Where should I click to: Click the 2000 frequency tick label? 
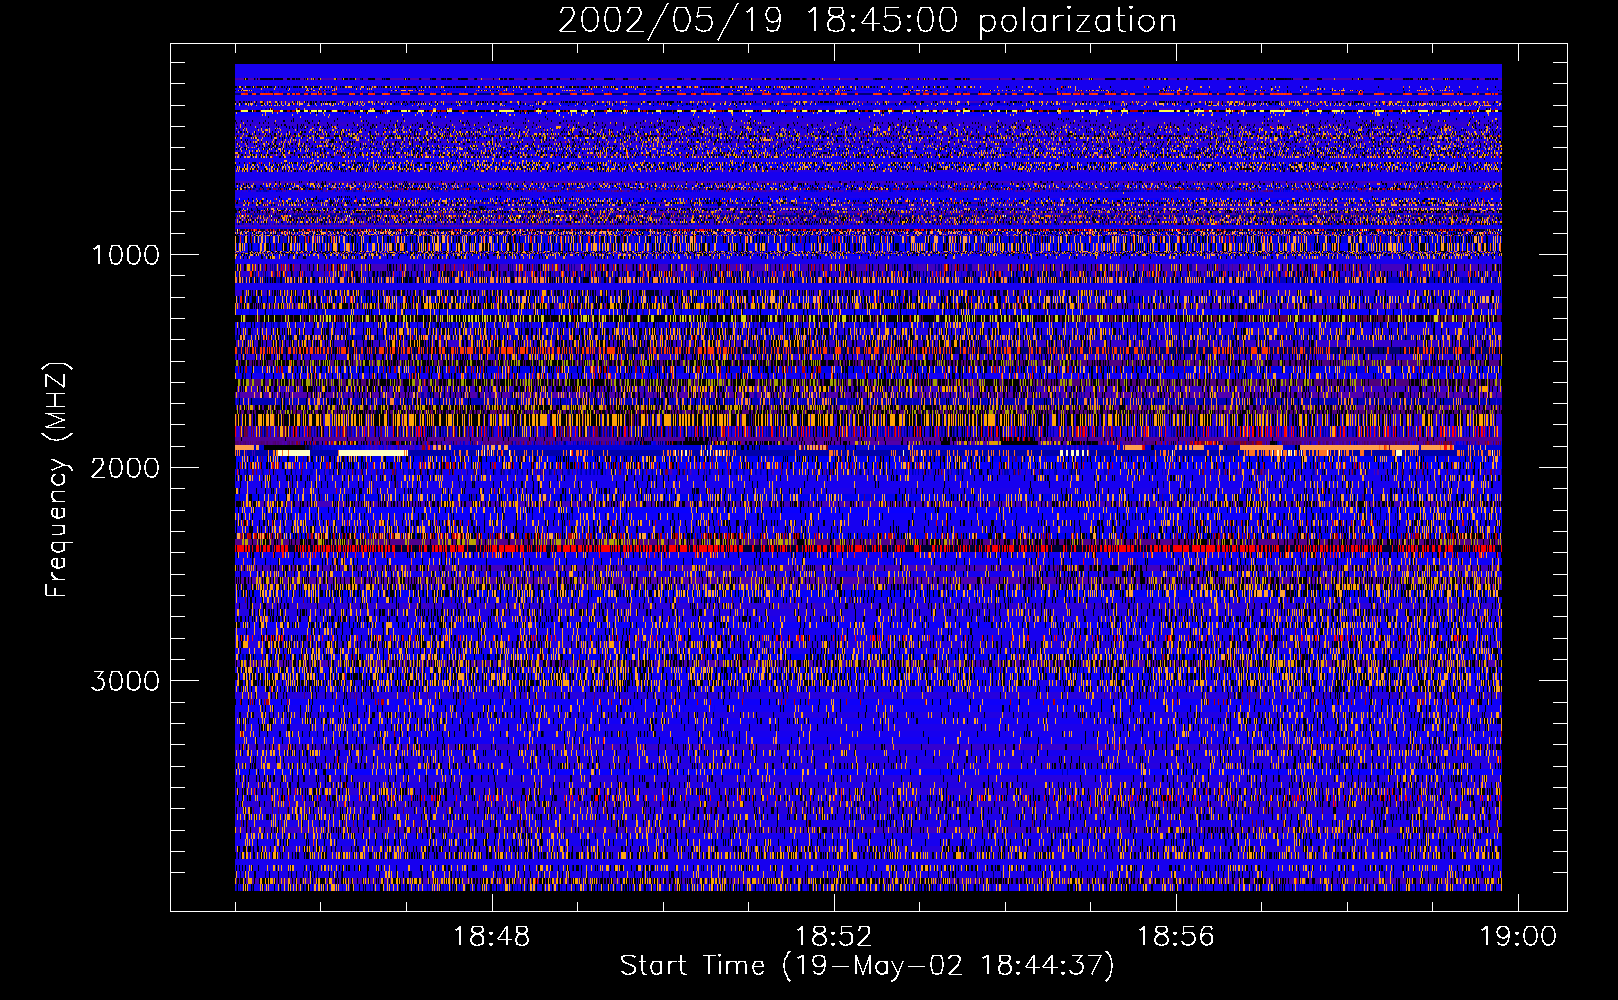pyautogui.click(x=125, y=468)
